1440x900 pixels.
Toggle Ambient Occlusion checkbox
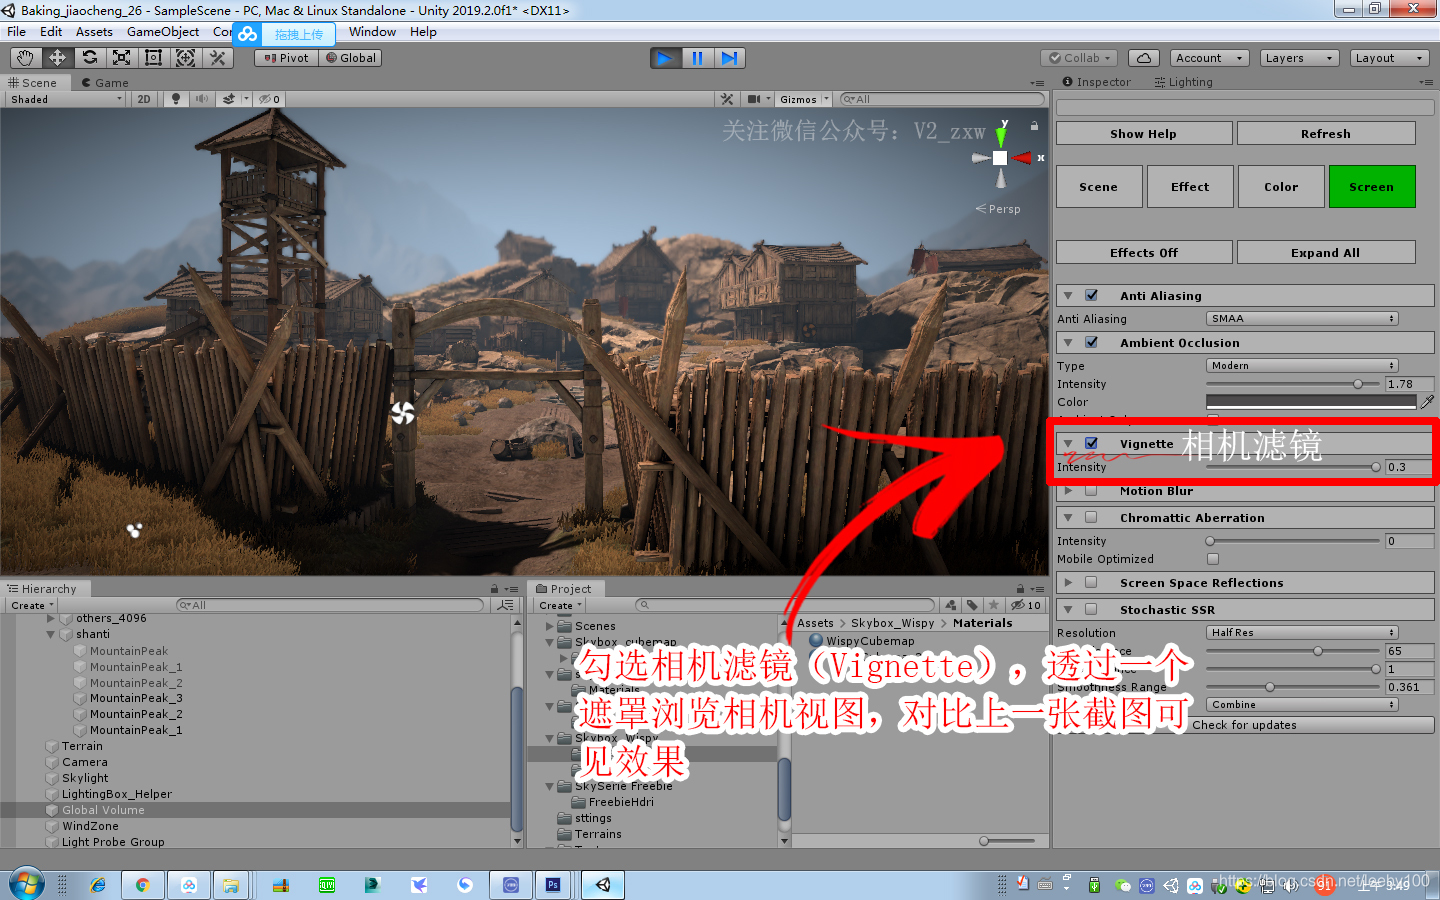[x=1091, y=342]
